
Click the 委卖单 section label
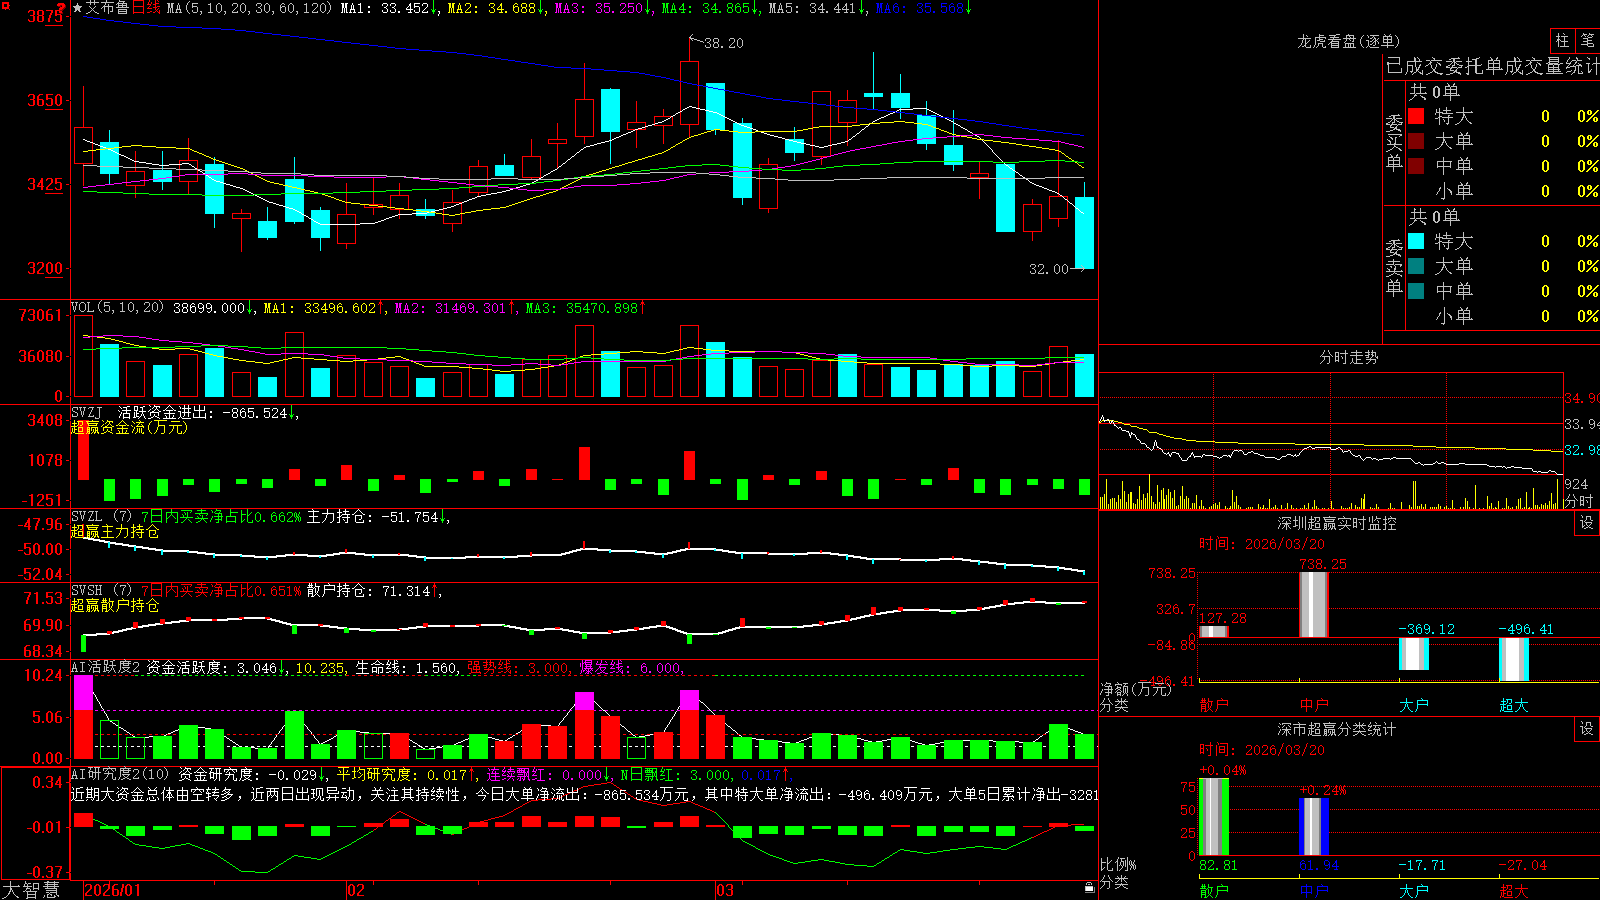click(x=1394, y=267)
